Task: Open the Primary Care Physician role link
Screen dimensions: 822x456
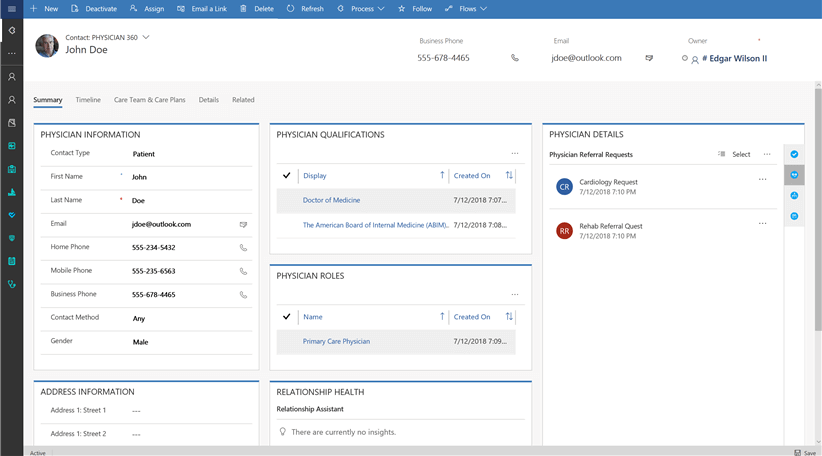Action: pyautogui.click(x=336, y=341)
